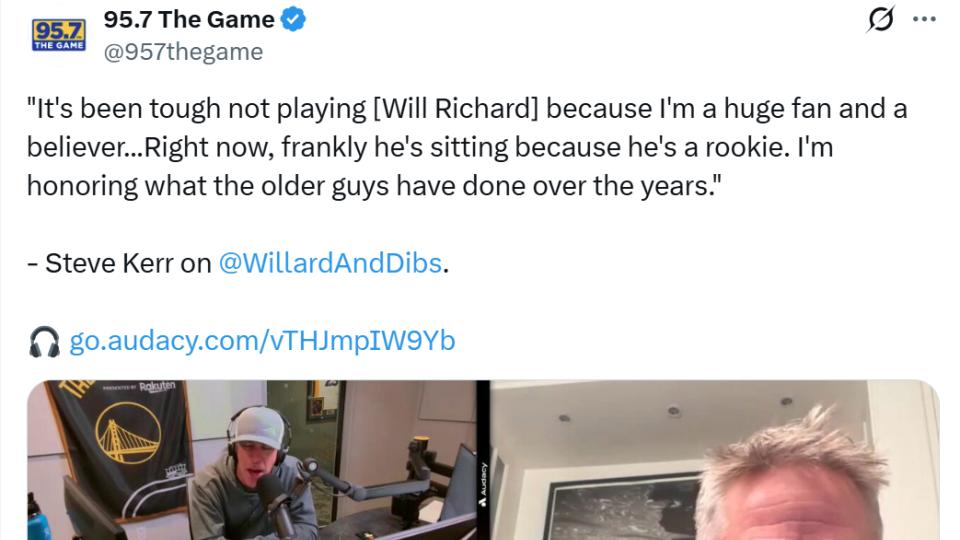Click the Rakuten logo on the banner

click(157, 387)
